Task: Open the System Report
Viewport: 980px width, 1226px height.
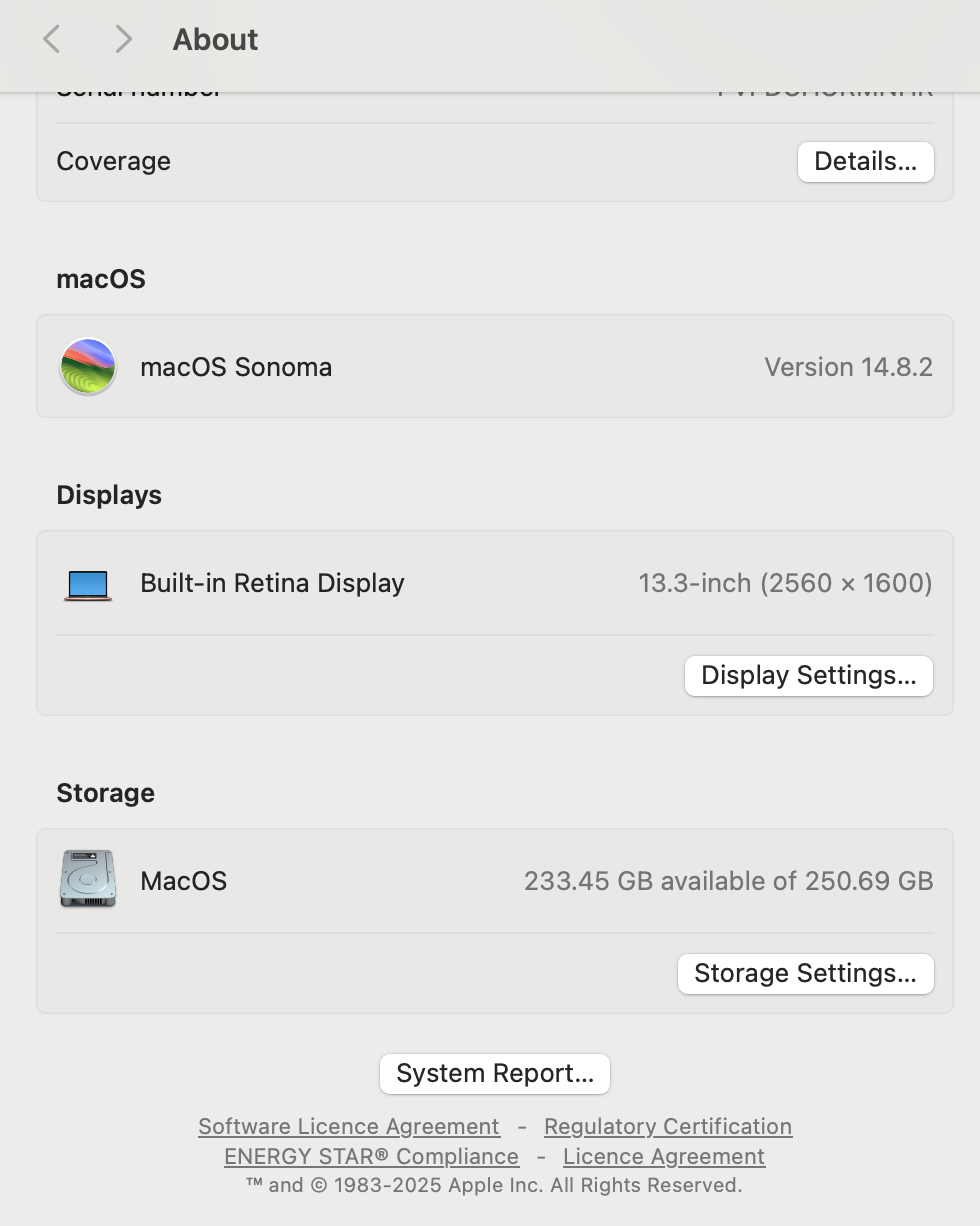Action: 495,1074
